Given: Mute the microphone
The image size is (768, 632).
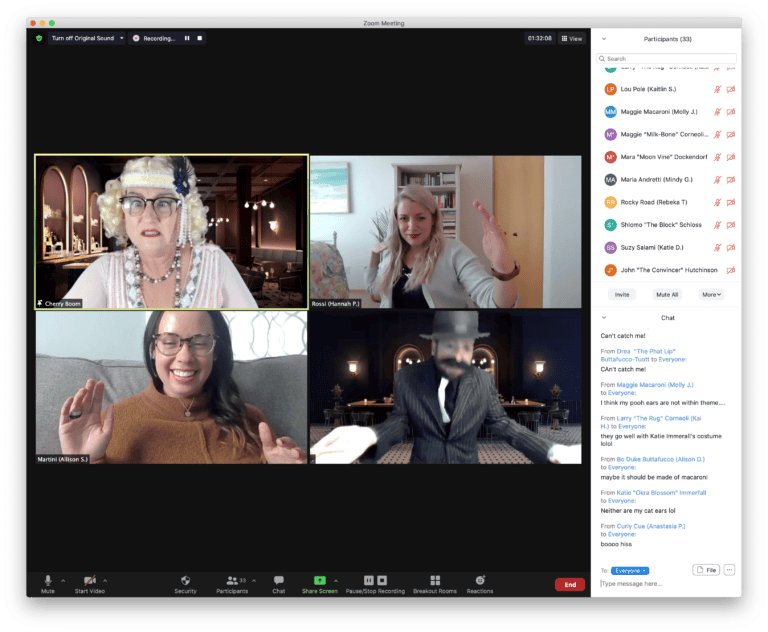Looking at the screenshot, I should coord(48,584).
